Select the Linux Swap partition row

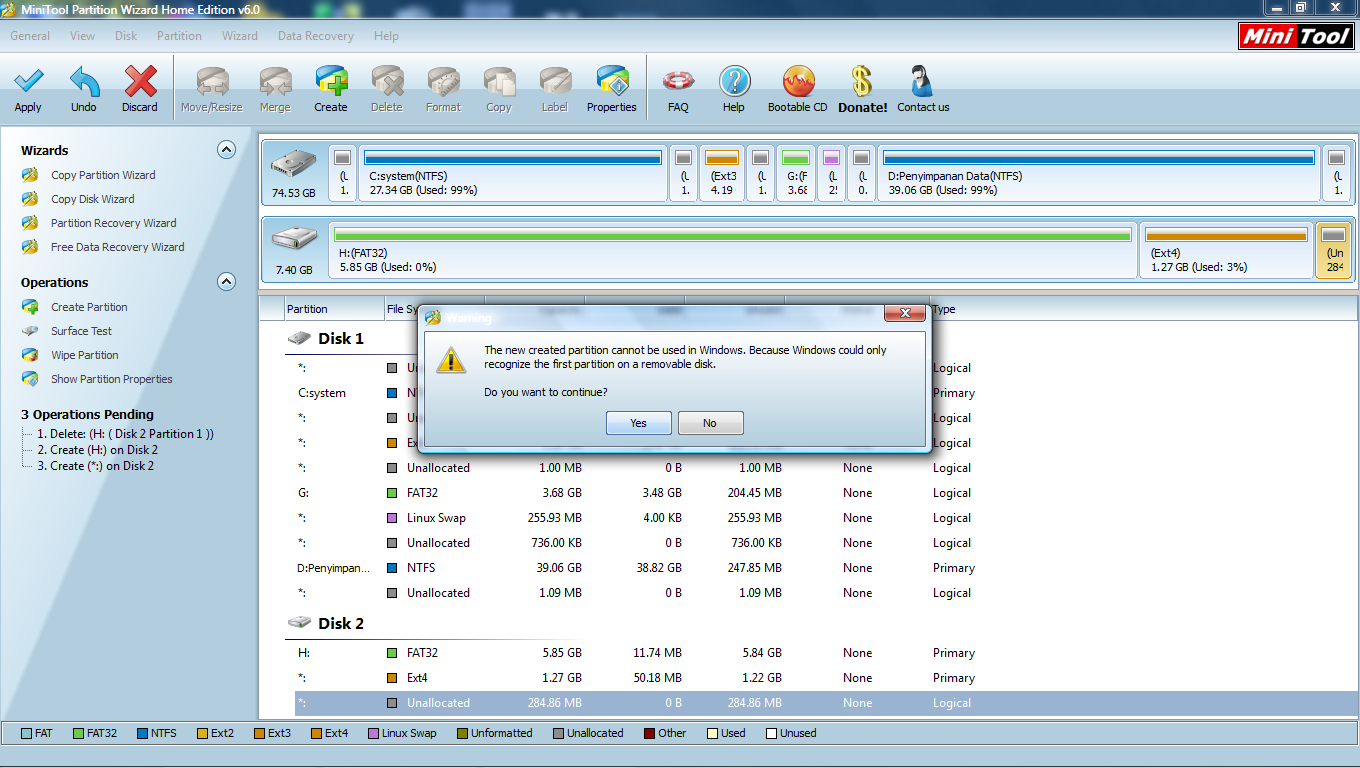pos(826,518)
